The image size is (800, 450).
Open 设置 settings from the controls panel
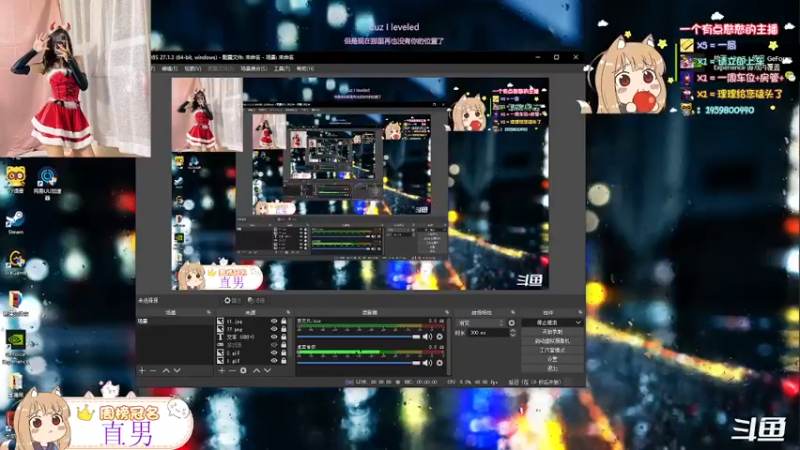tap(552, 359)
